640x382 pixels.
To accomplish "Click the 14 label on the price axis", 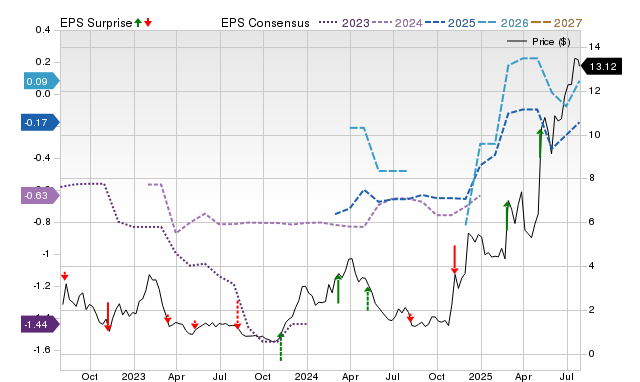I will [x=594, y=47].
